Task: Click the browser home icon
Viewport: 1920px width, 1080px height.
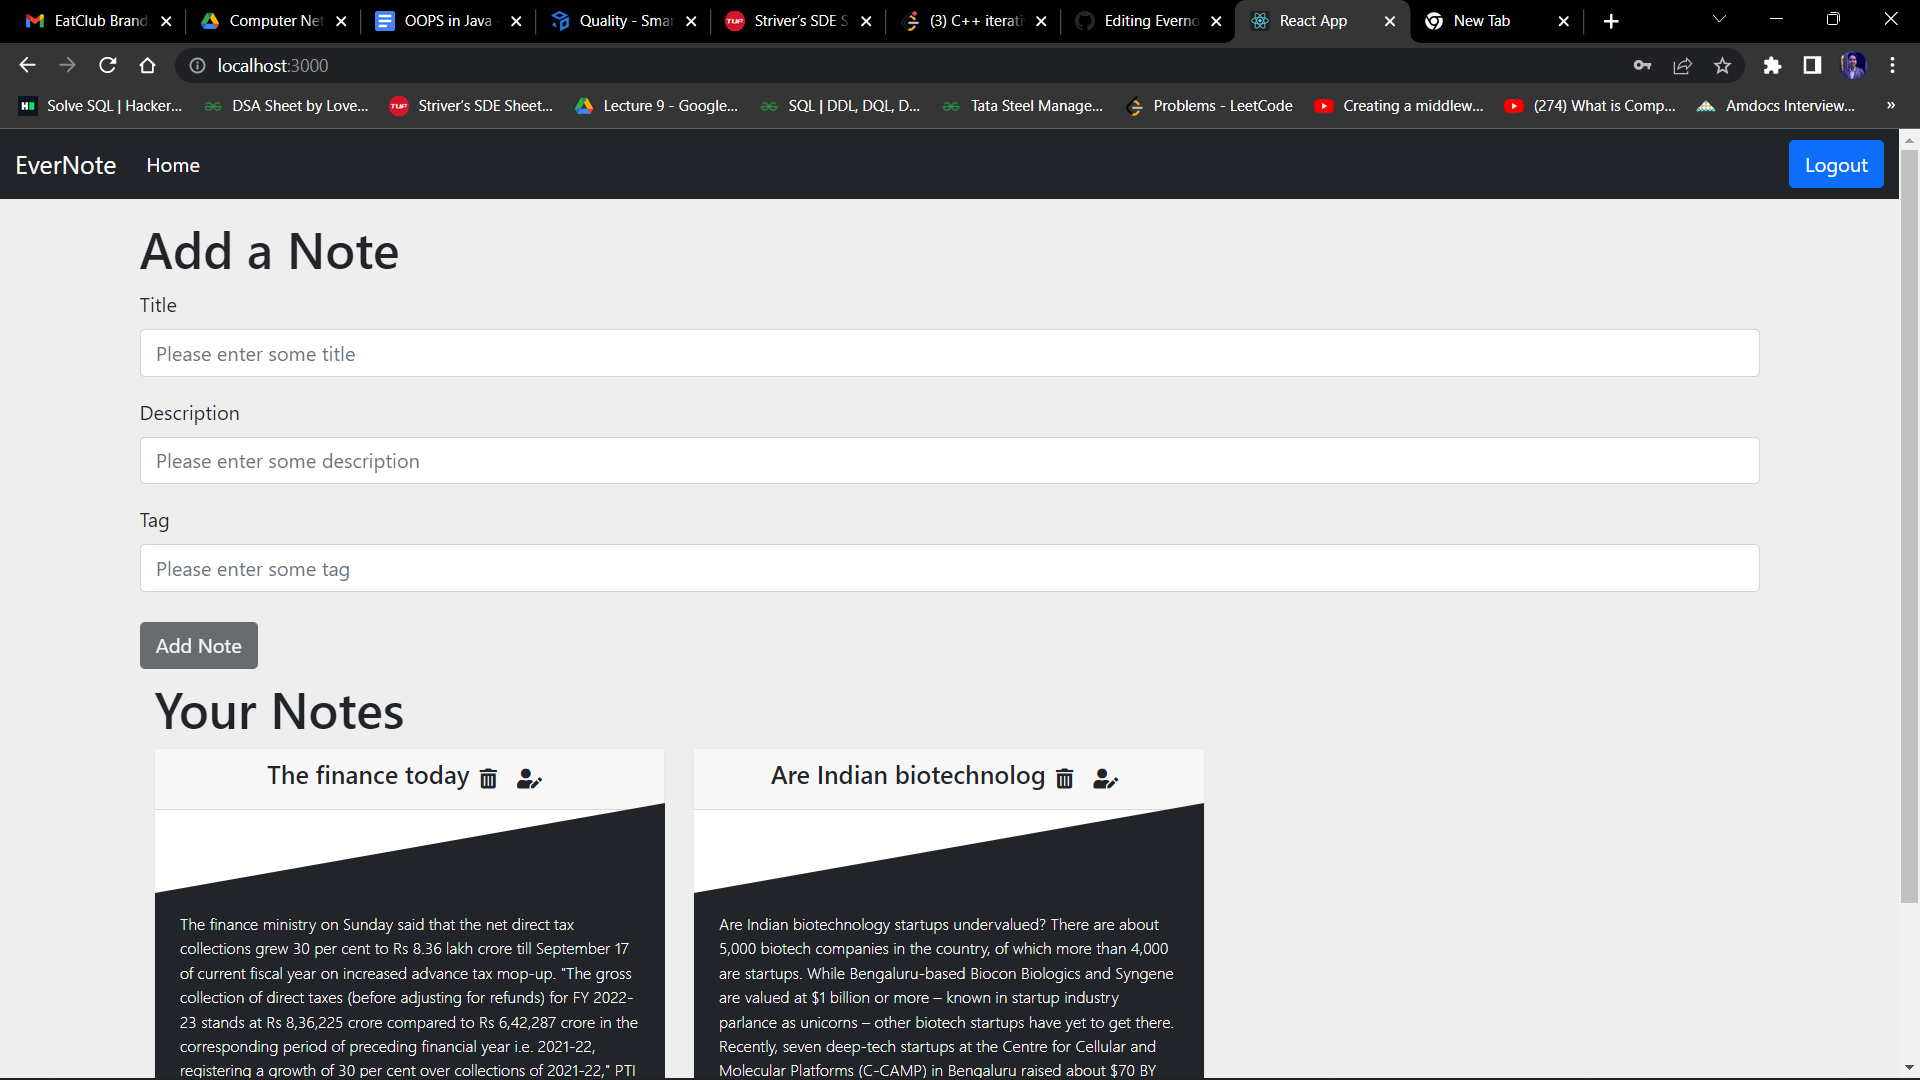Action: point(147,65)
